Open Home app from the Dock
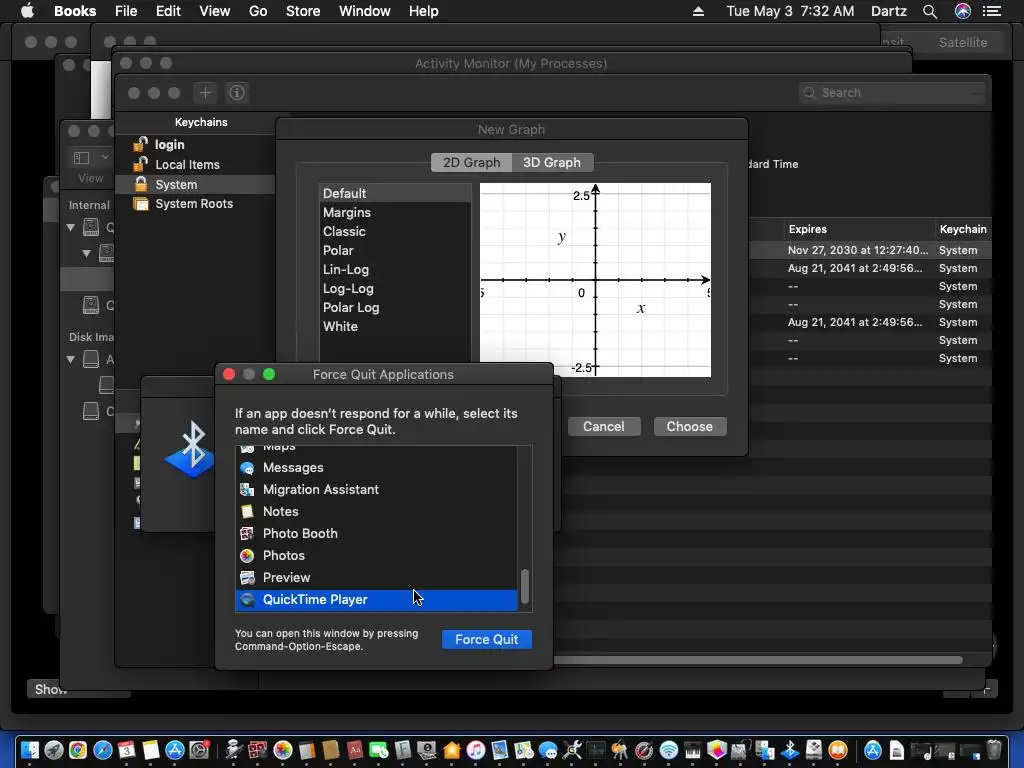1024x768 pixels. pyautogui.click(x=451, y=750)
